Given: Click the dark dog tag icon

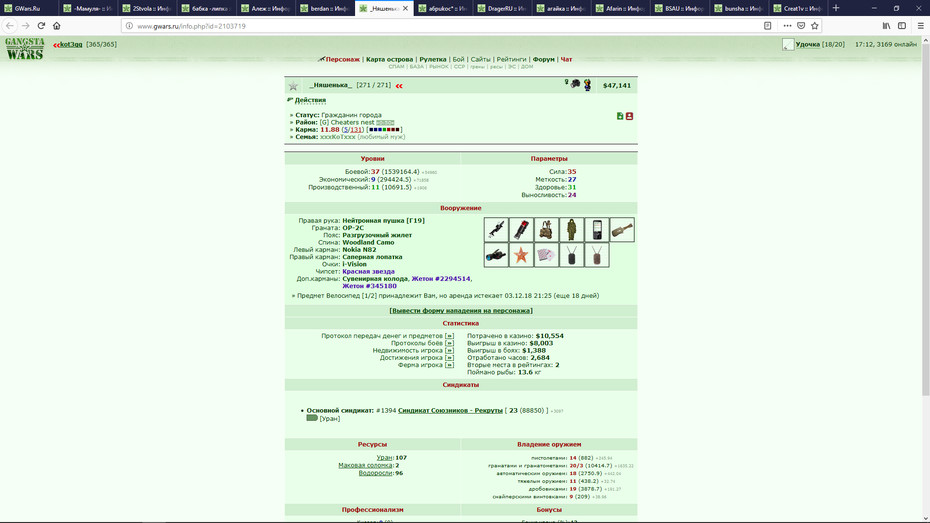Looking at the screenshot, I should coord(571,255).
